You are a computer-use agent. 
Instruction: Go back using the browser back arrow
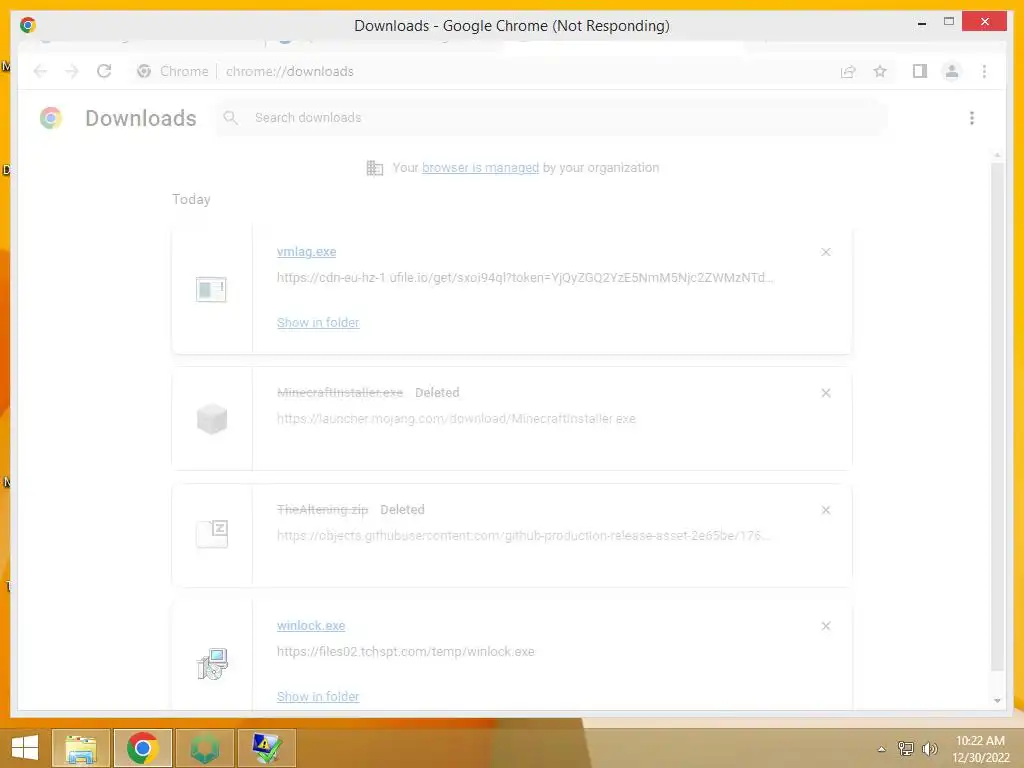[x=40, y=71]
